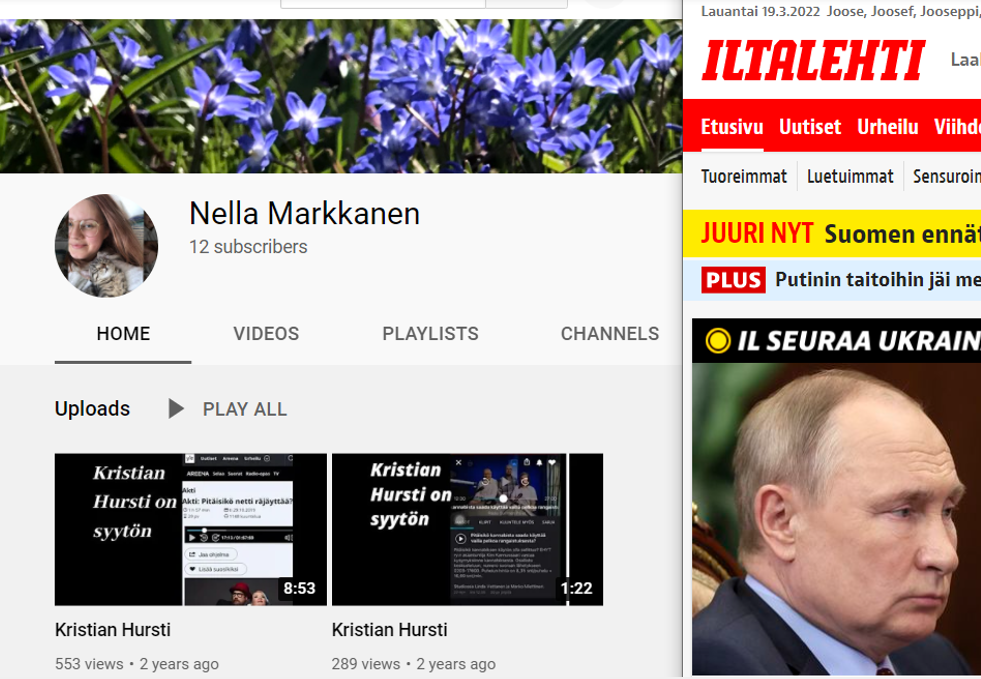The height and width of the screenshot is (679, 981).
Task: Select the Luetuimmat news filter
Action: pos(850,176)
